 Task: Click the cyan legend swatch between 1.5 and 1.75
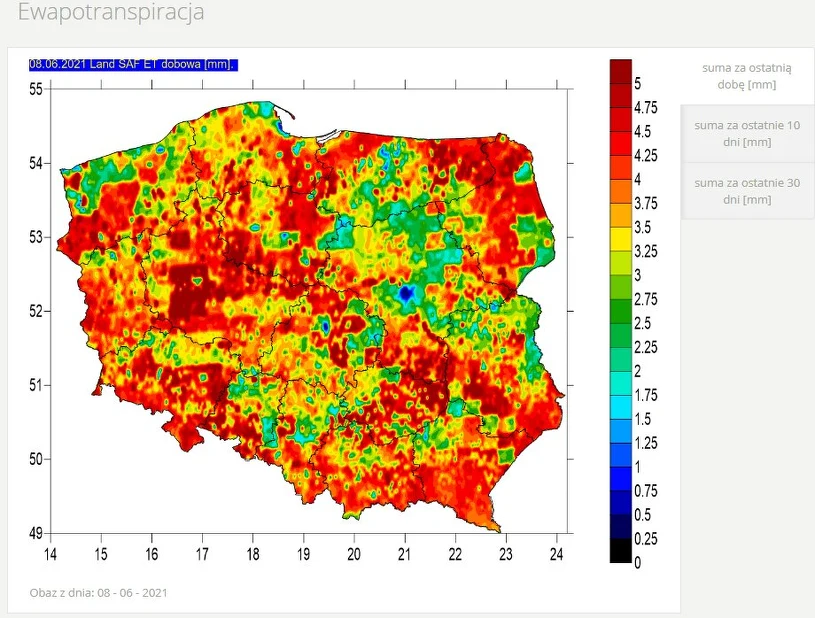620,407
